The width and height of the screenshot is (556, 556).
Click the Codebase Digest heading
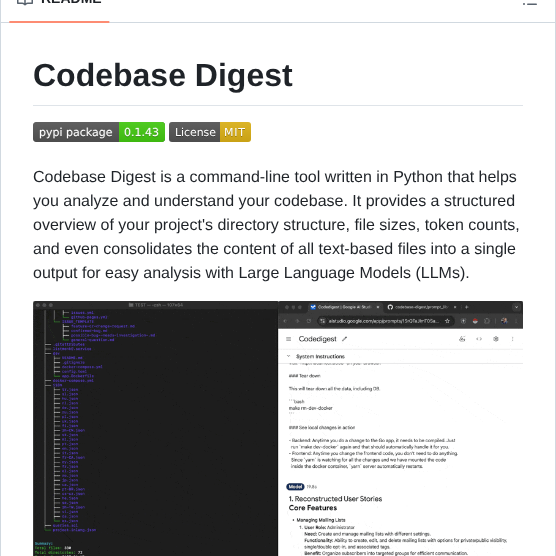(x=163, y=75)
